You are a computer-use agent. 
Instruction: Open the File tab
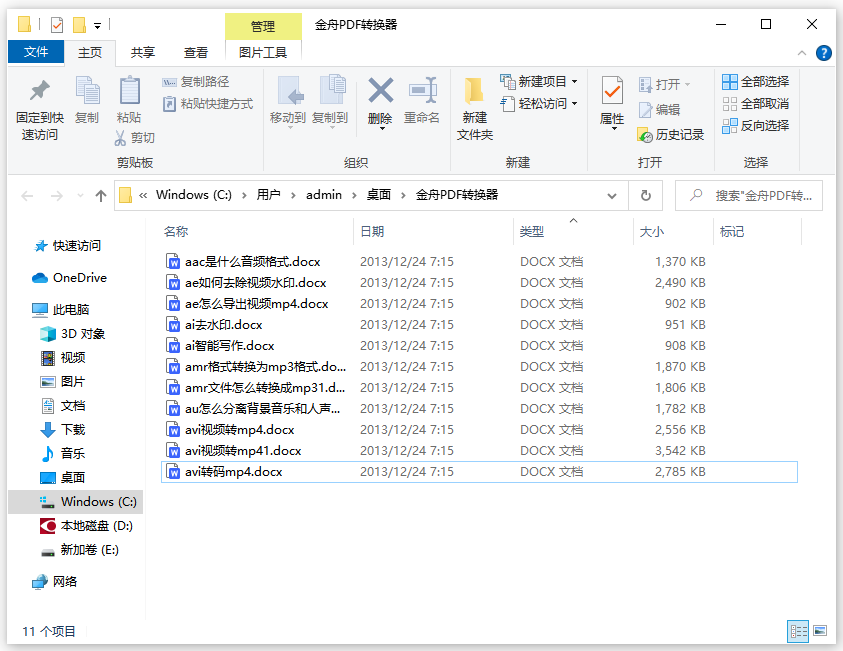(x=36, y=52)
